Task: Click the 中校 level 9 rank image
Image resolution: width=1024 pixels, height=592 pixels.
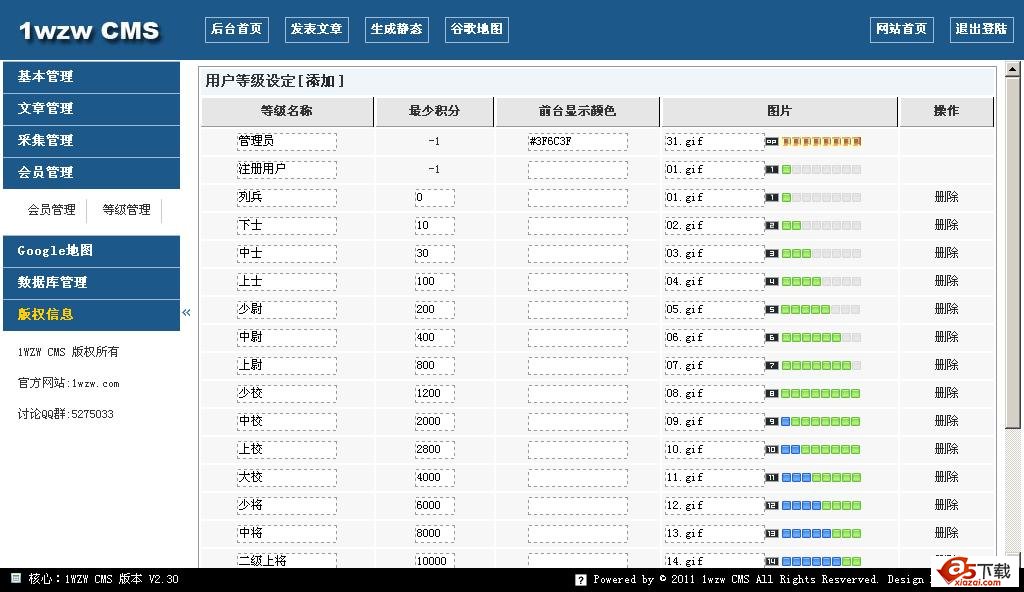Action: (813, 422)
